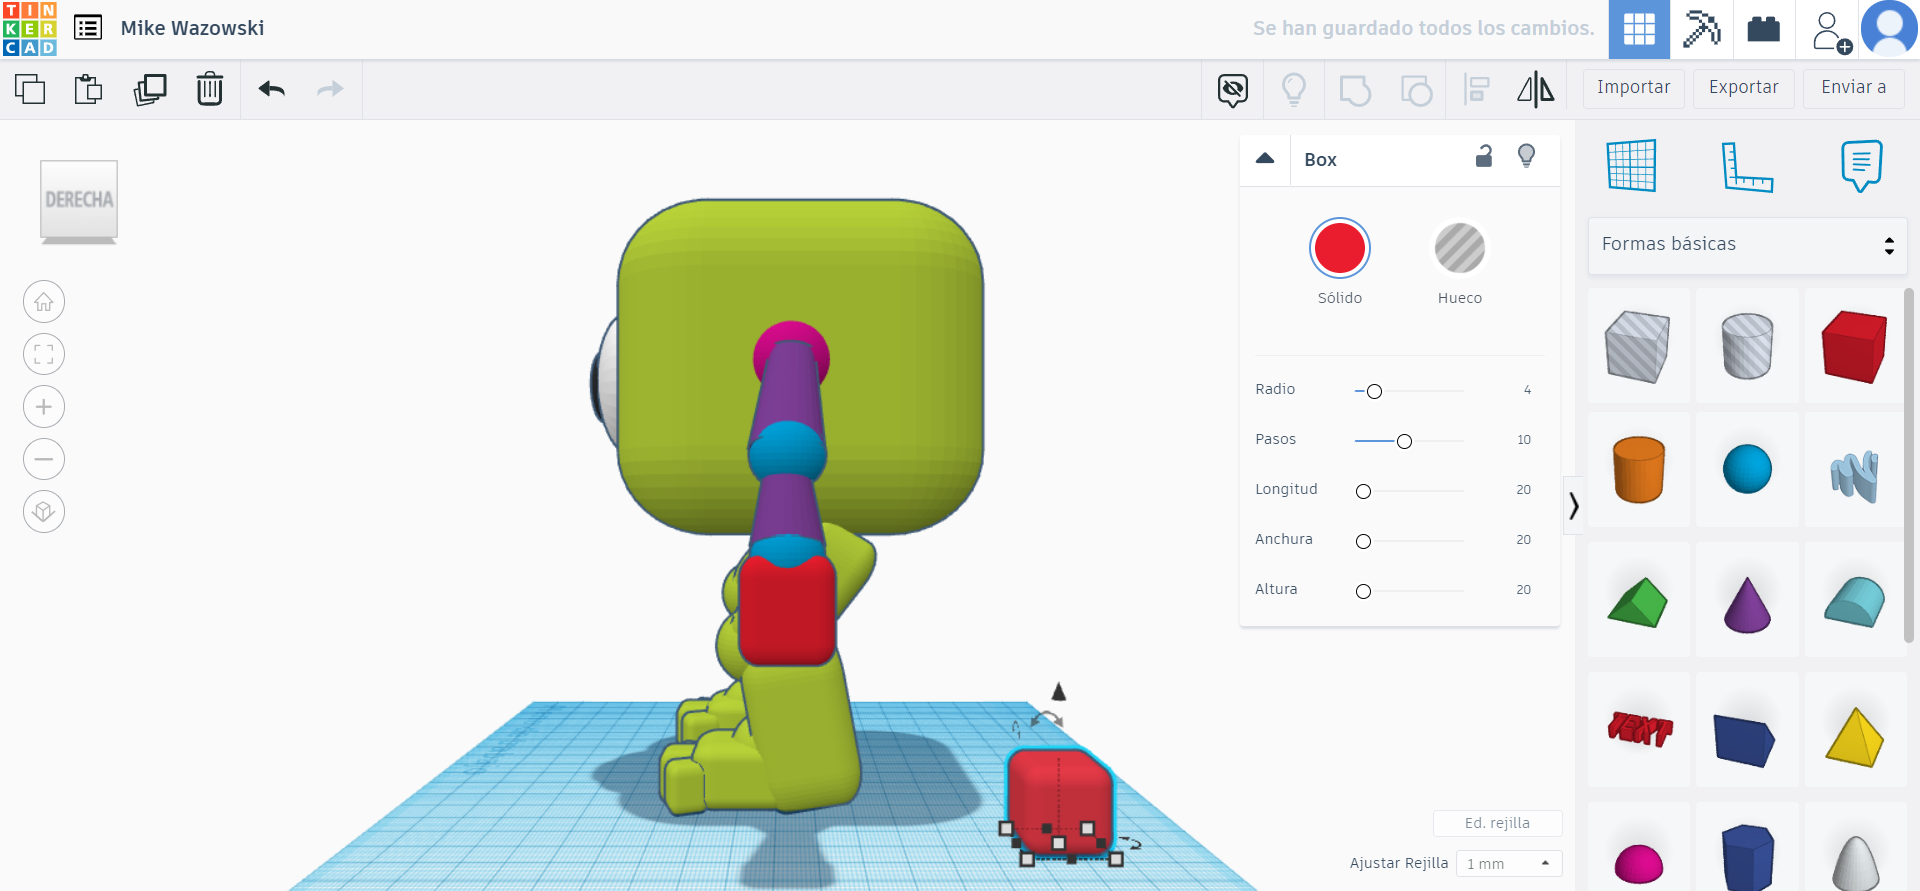
Task: Activate the Mirror flip tool
Action: tap(1536, 89)
